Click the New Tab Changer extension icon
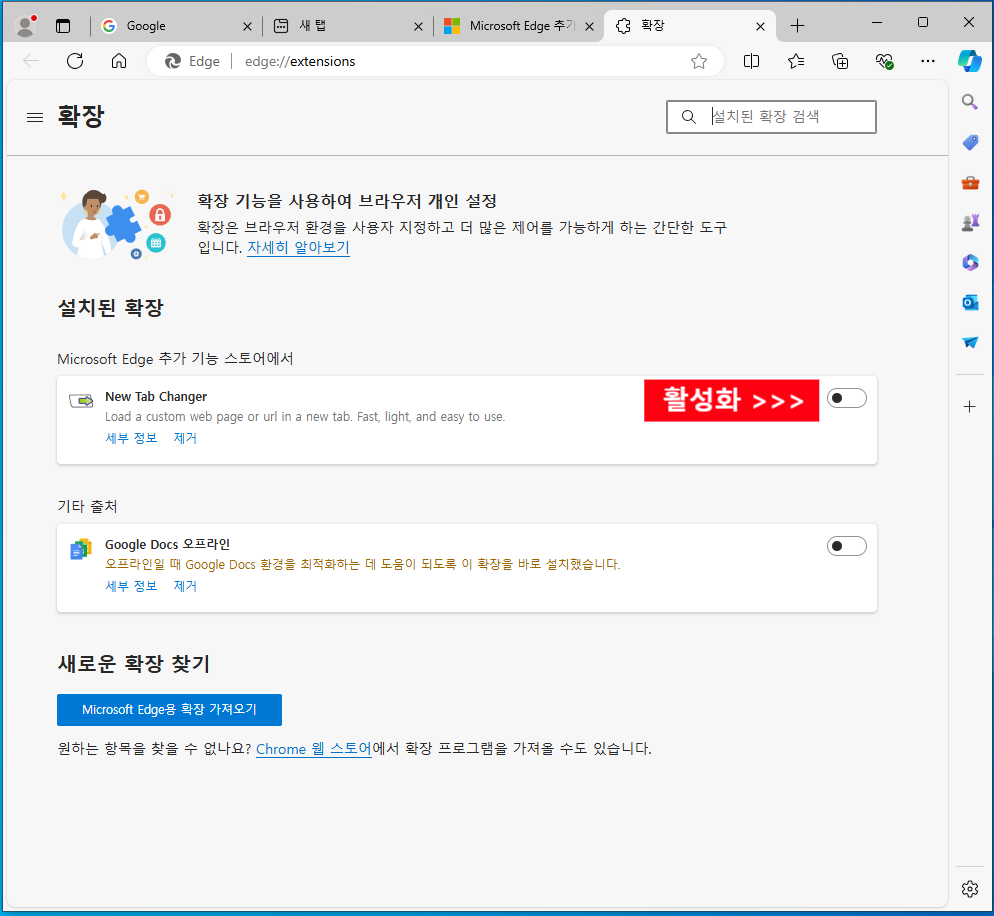Screen dimensions: 994x916 tap(81, 401)
